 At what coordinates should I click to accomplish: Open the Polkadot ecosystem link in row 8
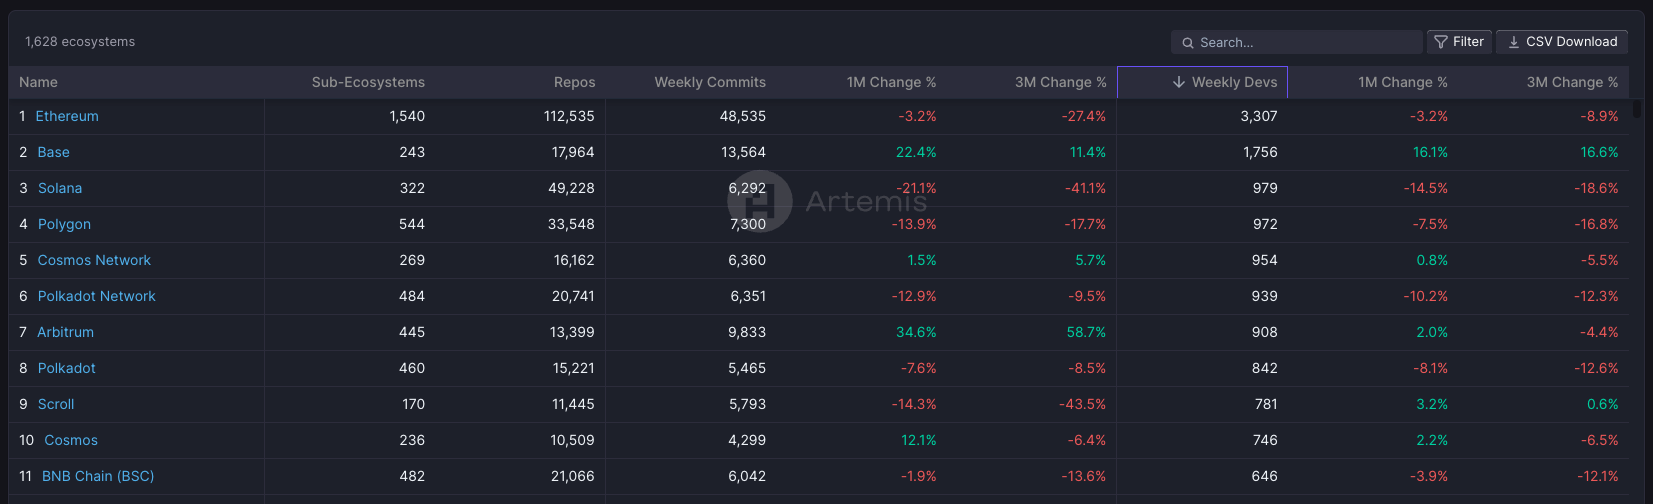pos(67,368)
